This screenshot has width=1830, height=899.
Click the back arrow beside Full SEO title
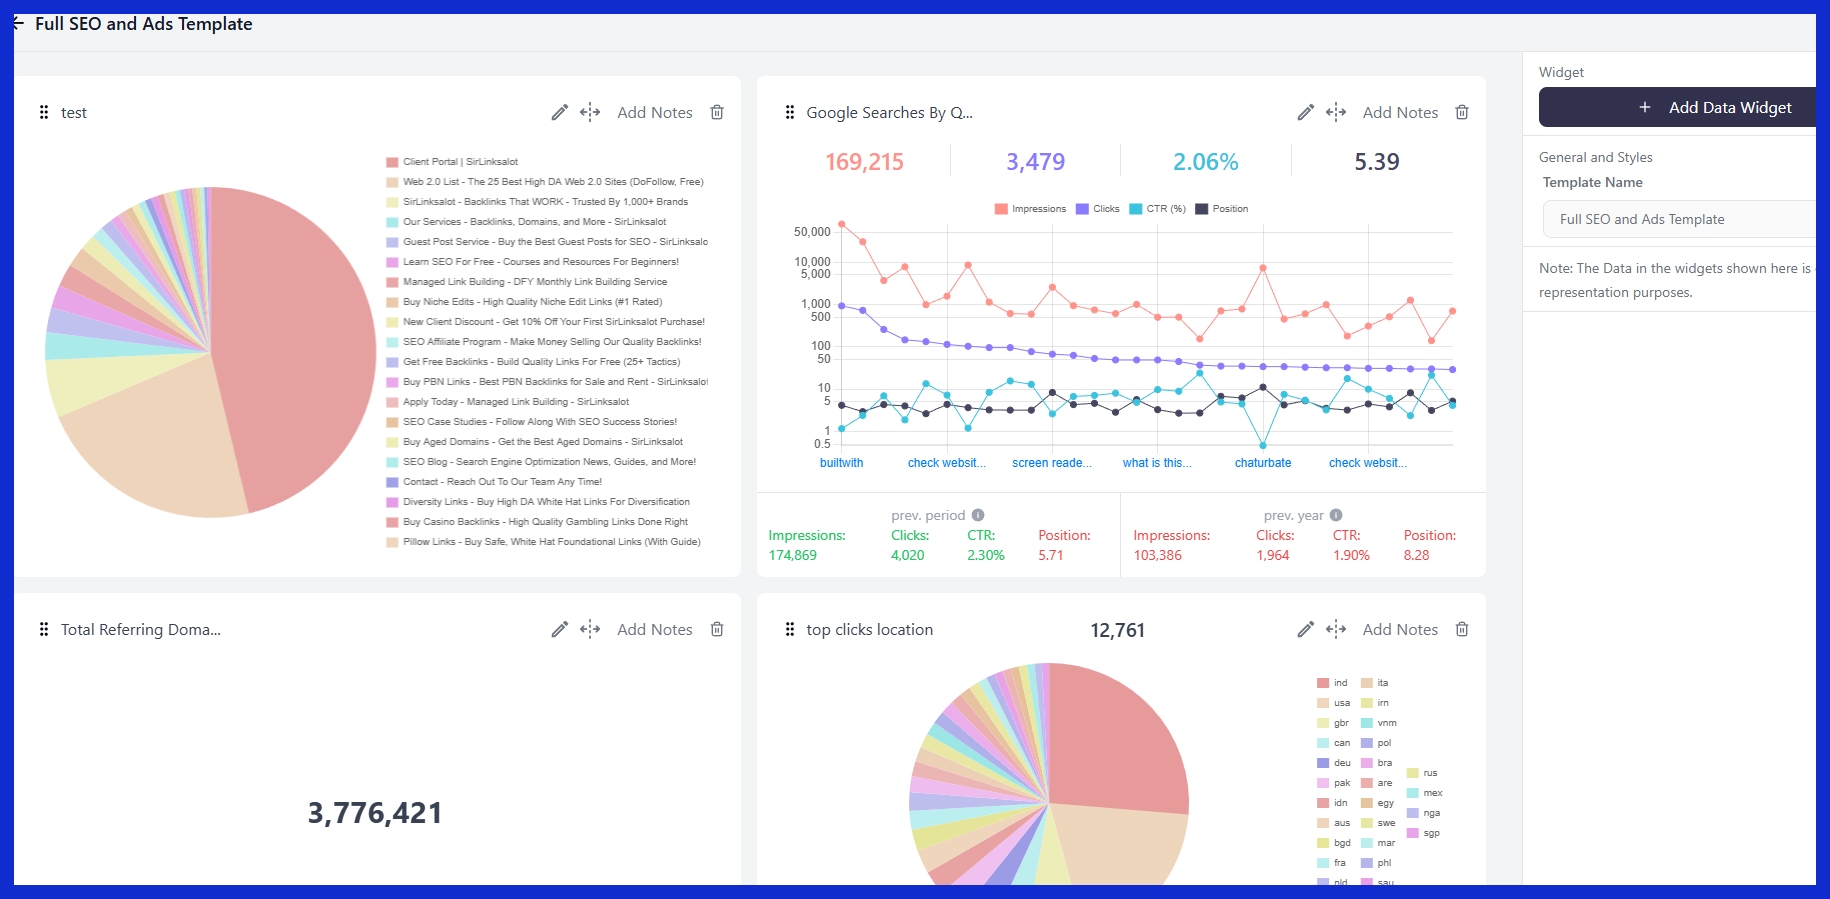click(19, 24)
